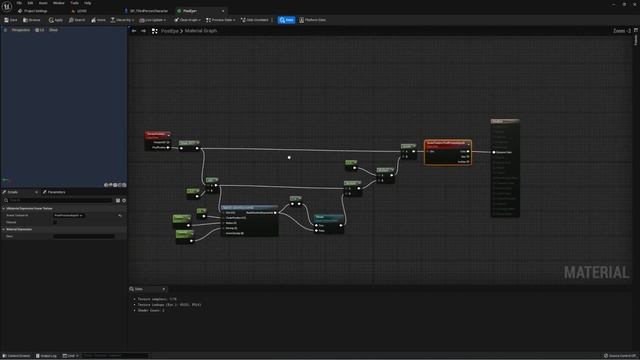Open the Preview State dropdown
The width and height of the screenshot is (640, 360).
(x=221, y=20)
